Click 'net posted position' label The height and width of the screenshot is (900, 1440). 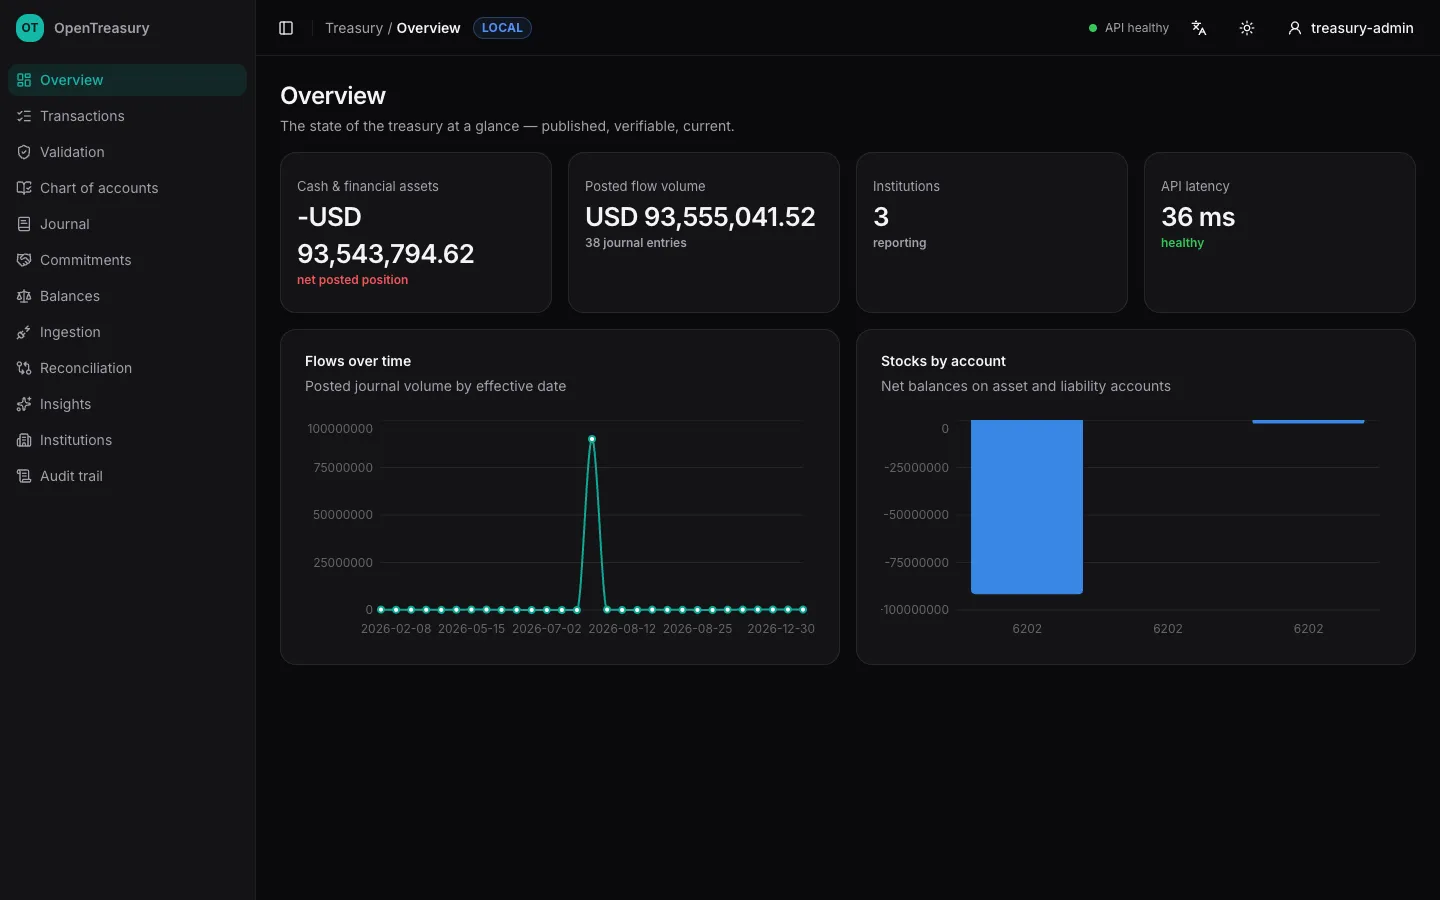[x=352, y=280]
